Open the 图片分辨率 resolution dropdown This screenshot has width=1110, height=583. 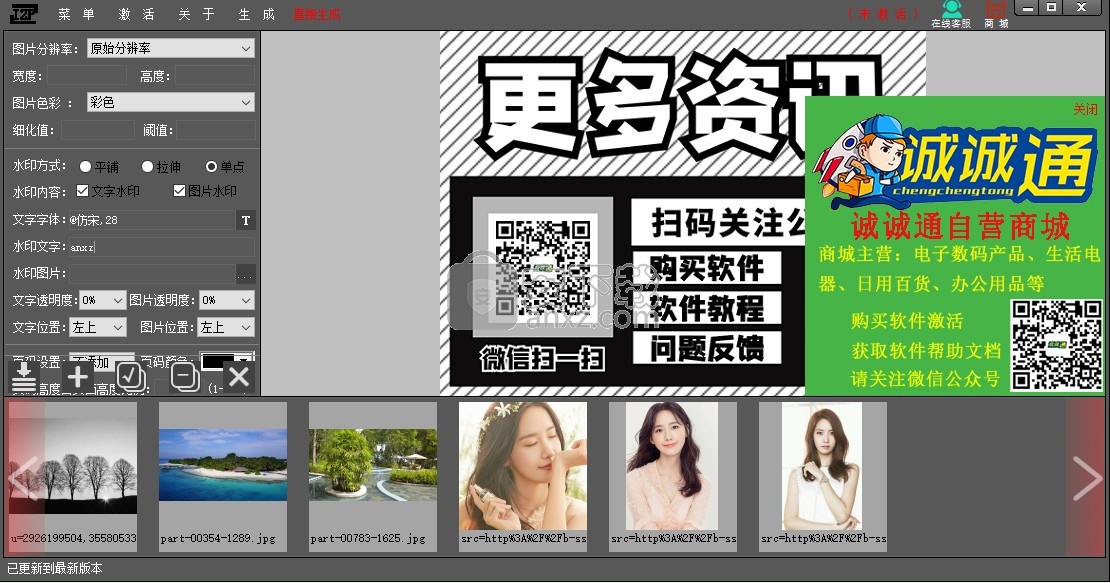170,48
